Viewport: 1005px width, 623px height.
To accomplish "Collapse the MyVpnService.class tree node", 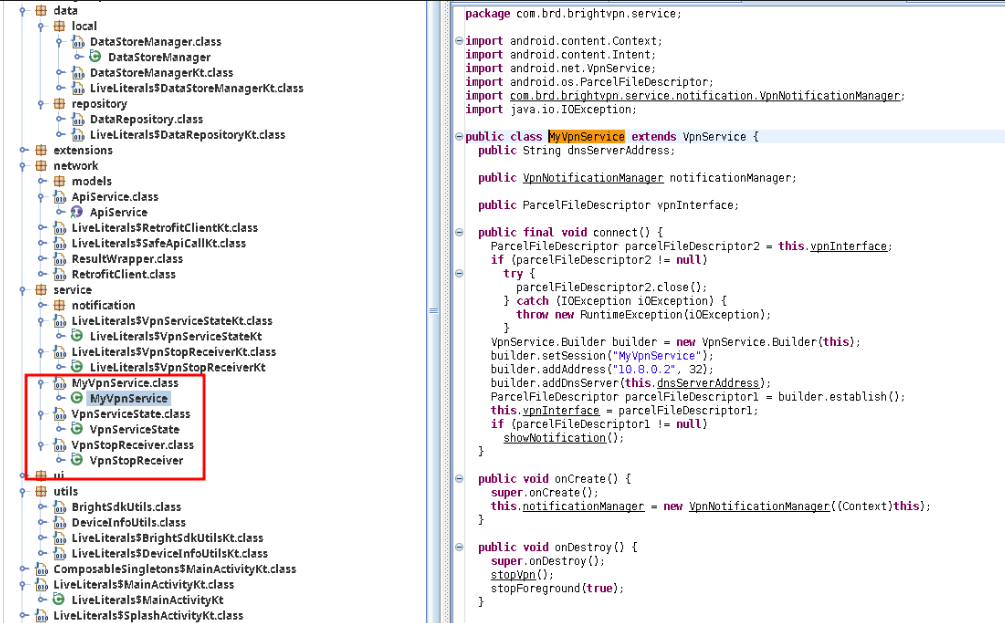I will tap(41, 383).
